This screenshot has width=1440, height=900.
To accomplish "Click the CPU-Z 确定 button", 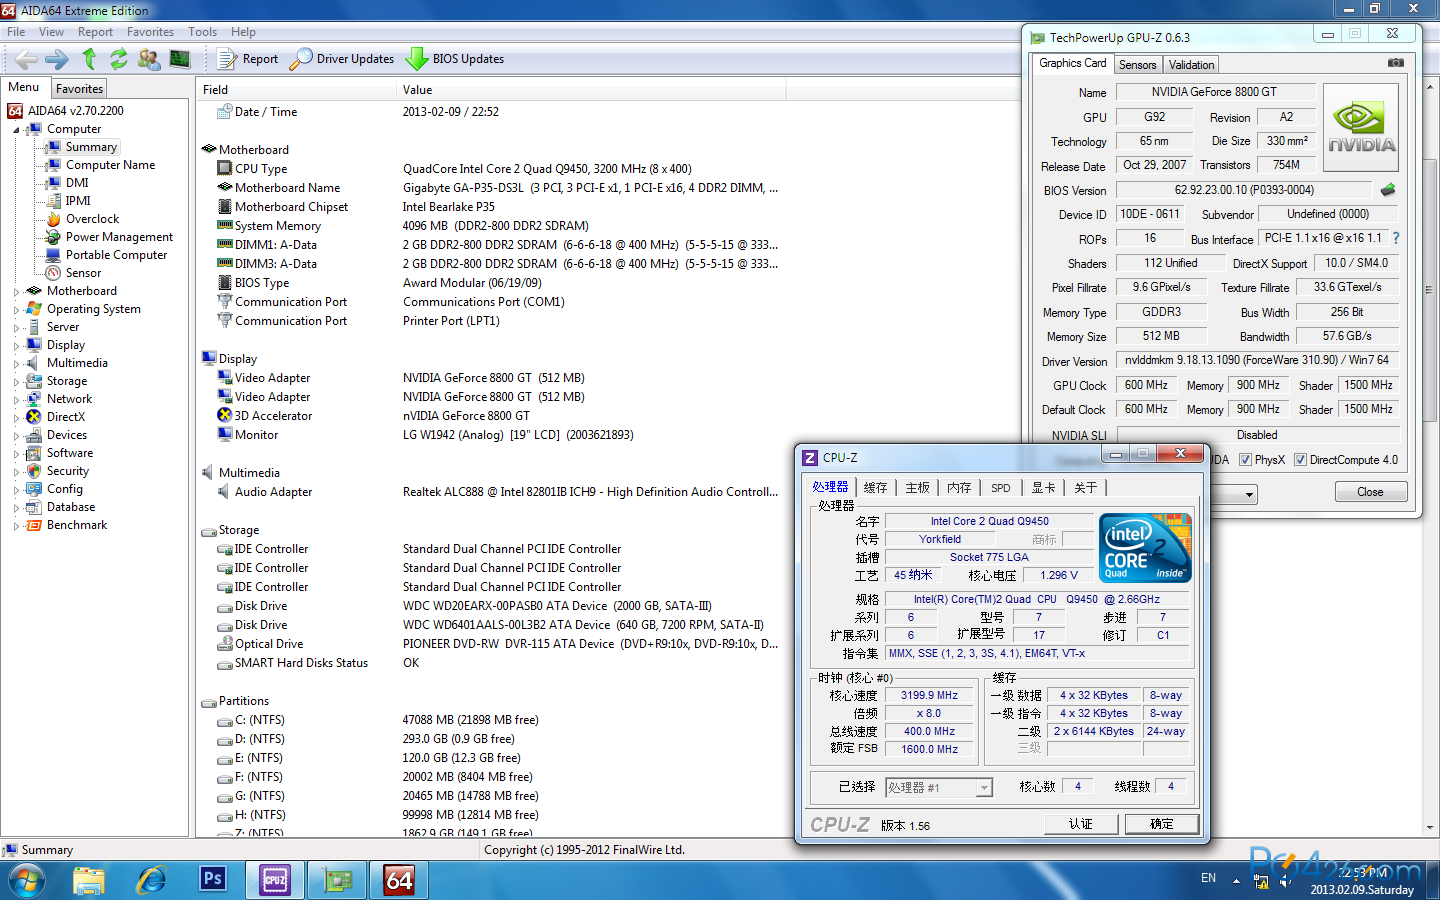I will tap(1162, 824).
